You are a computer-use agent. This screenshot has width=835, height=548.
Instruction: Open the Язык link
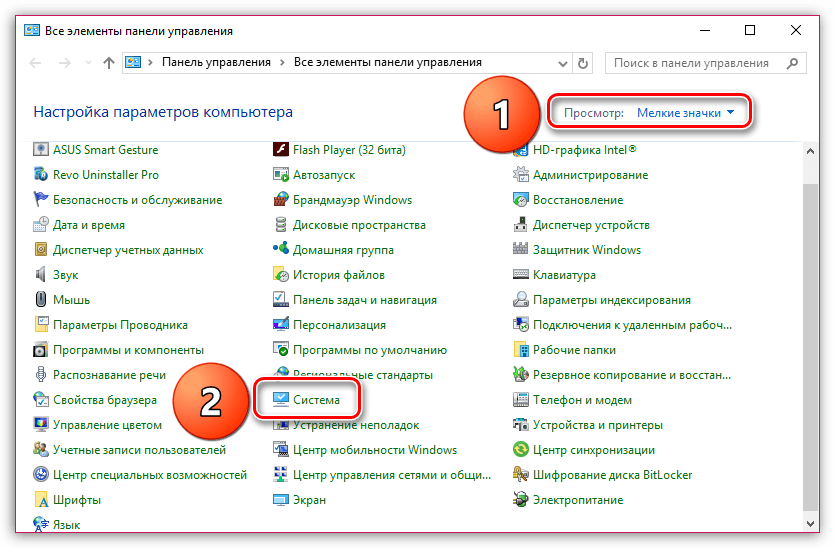67,525
